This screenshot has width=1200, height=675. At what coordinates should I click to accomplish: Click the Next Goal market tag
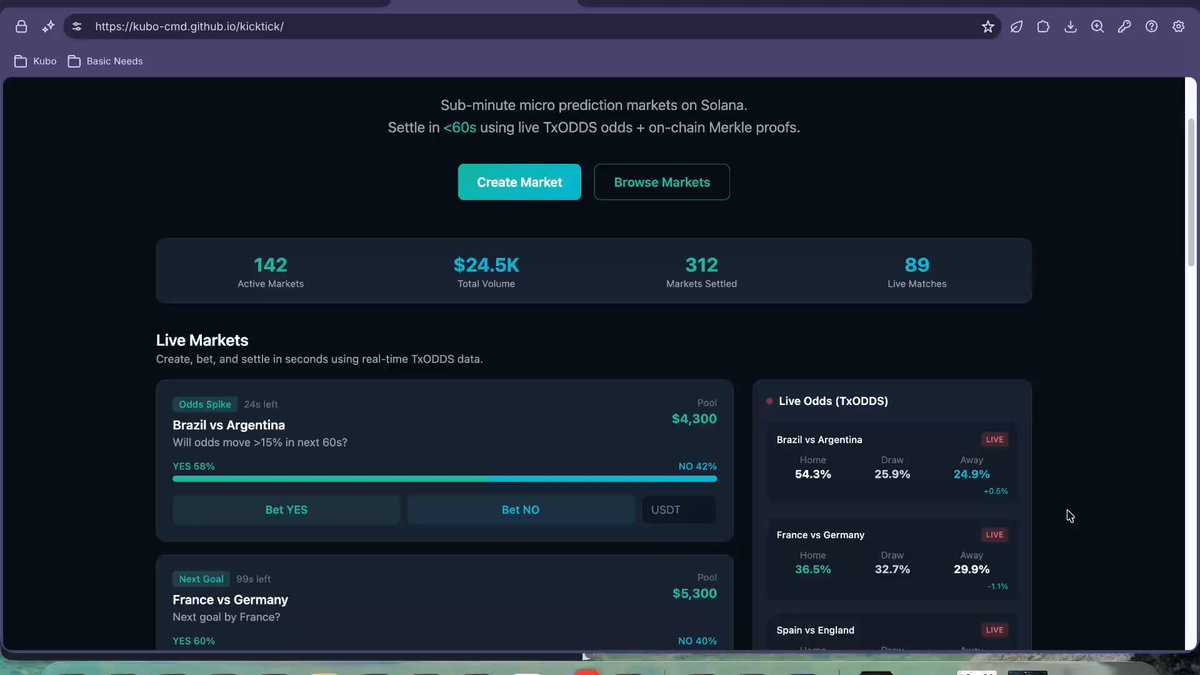201,579
